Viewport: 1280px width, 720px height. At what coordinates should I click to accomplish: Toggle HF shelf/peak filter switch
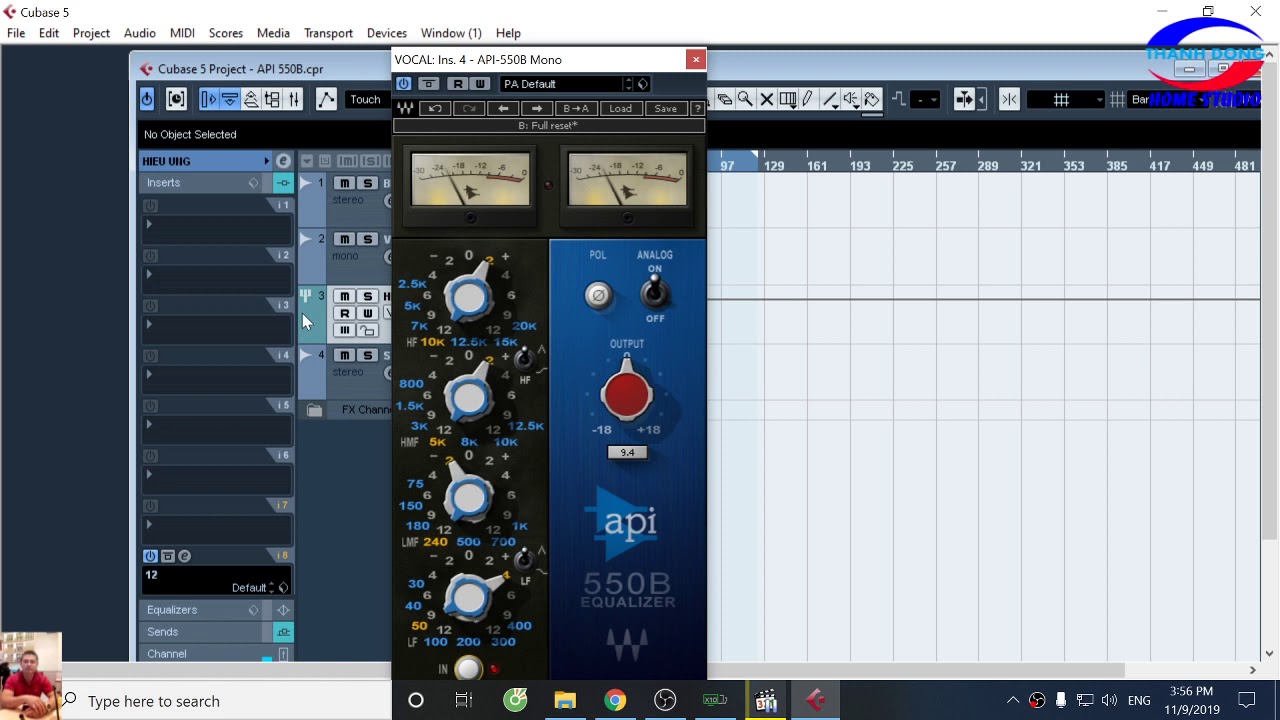[522, 358]
